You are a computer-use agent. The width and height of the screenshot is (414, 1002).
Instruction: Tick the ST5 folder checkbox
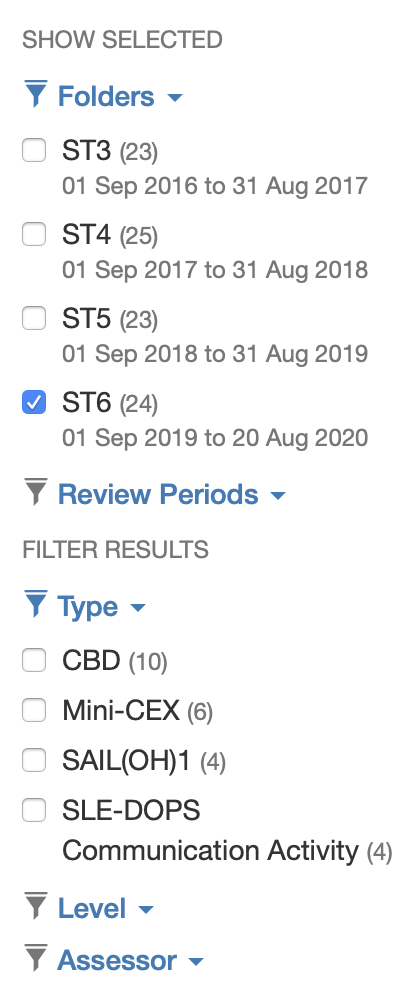click(x=34, y=318)
